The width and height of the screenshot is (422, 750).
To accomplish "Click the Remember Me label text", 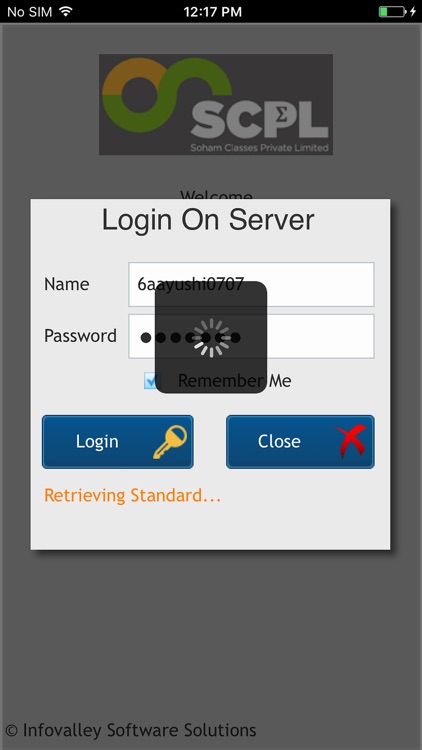I will pyautogui.click(x=234, y=381).
